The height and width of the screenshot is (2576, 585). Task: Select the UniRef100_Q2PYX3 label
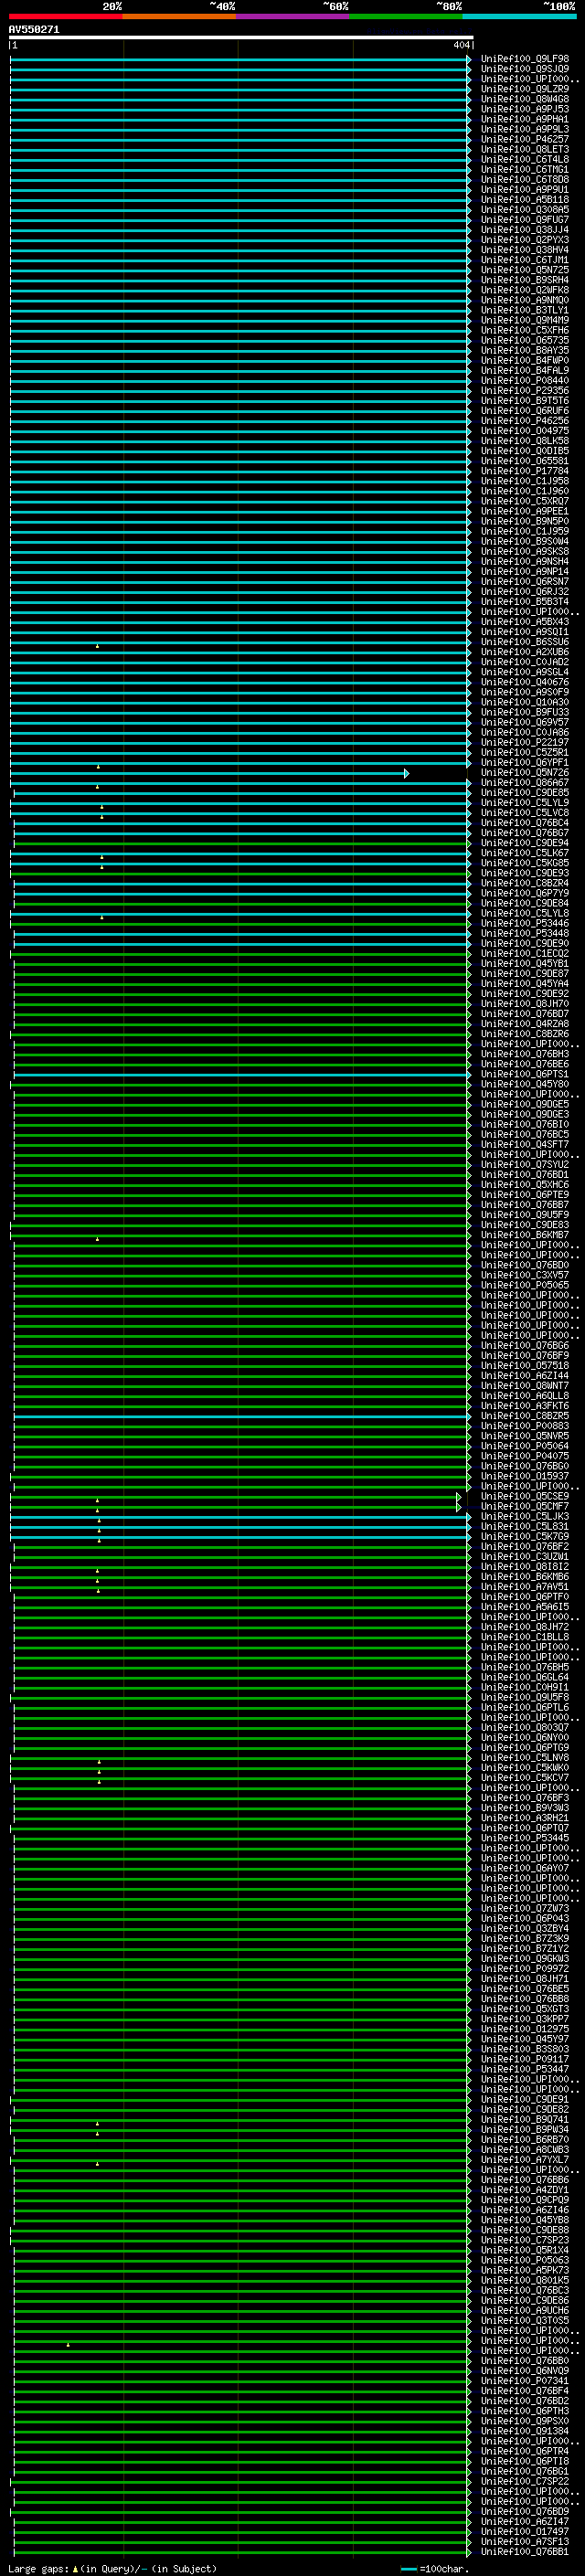[x=525, y=240]
